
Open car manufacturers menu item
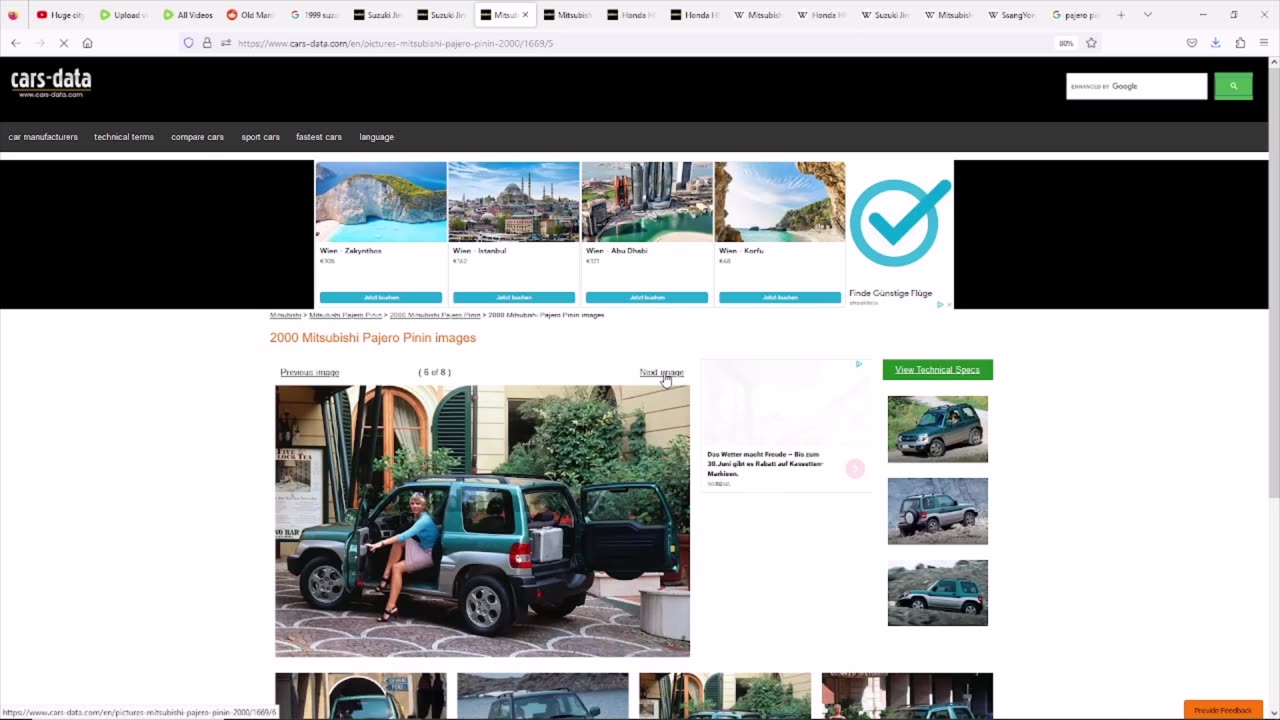pos(43,137)
